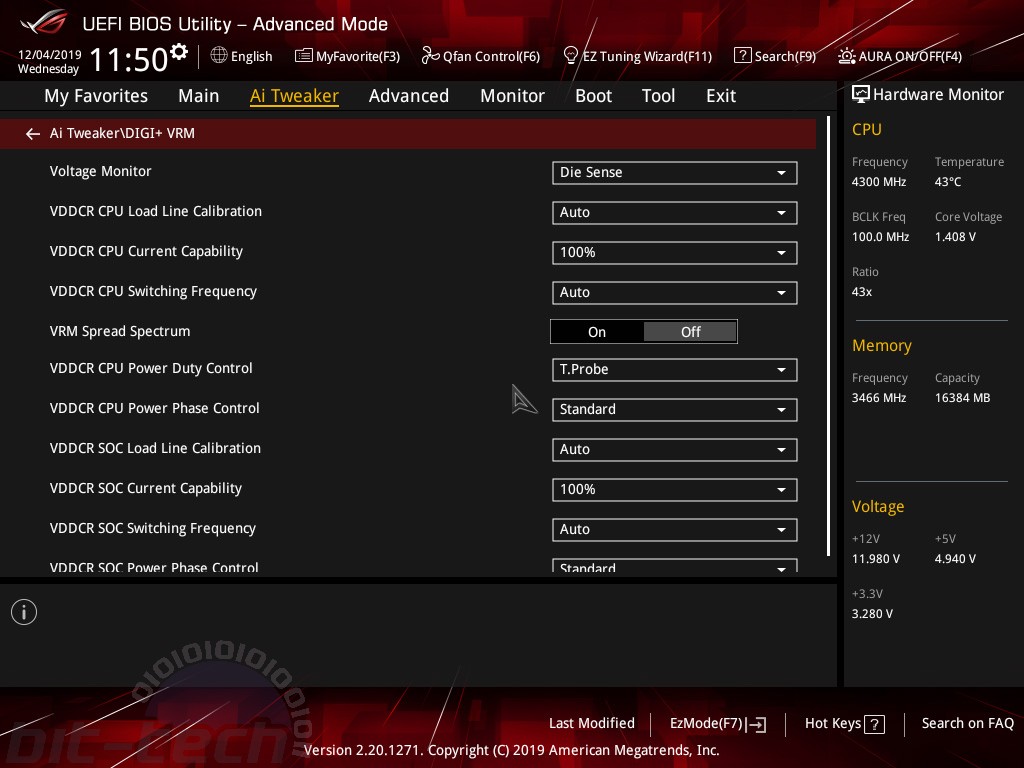Click the globe language icon
The width and height of the screenshot is (1024, 768).
coord(219,56)
